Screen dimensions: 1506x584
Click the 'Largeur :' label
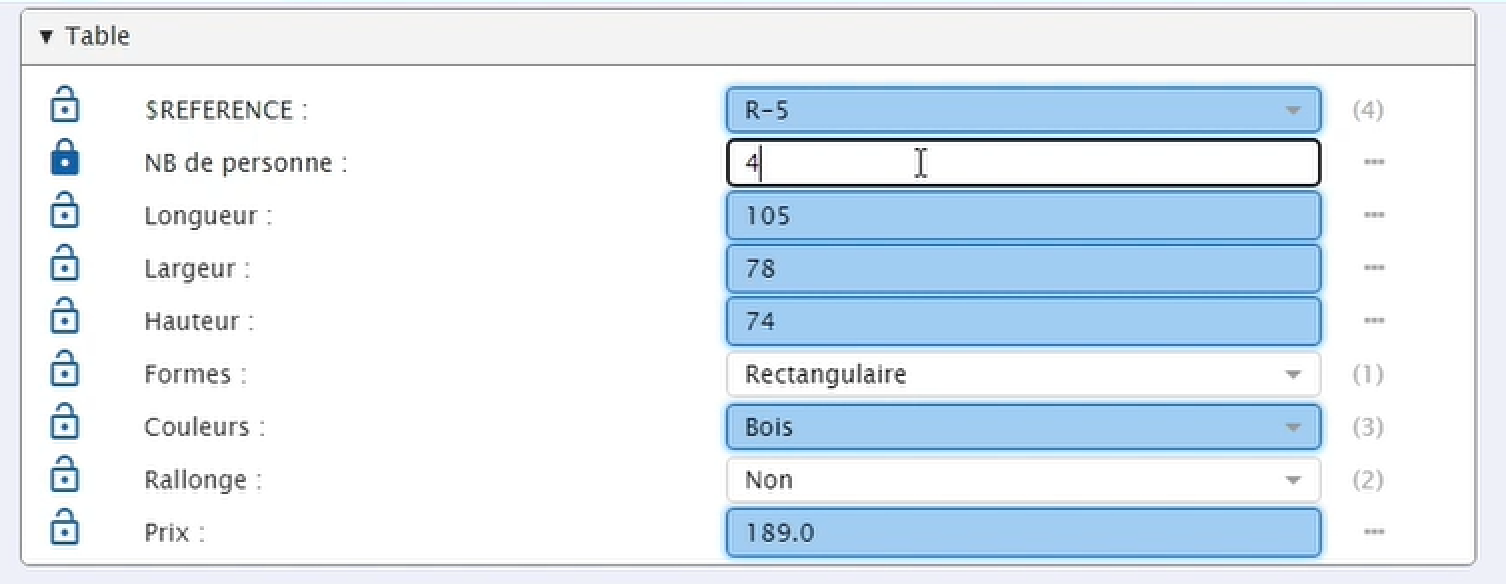click(197, 269)
